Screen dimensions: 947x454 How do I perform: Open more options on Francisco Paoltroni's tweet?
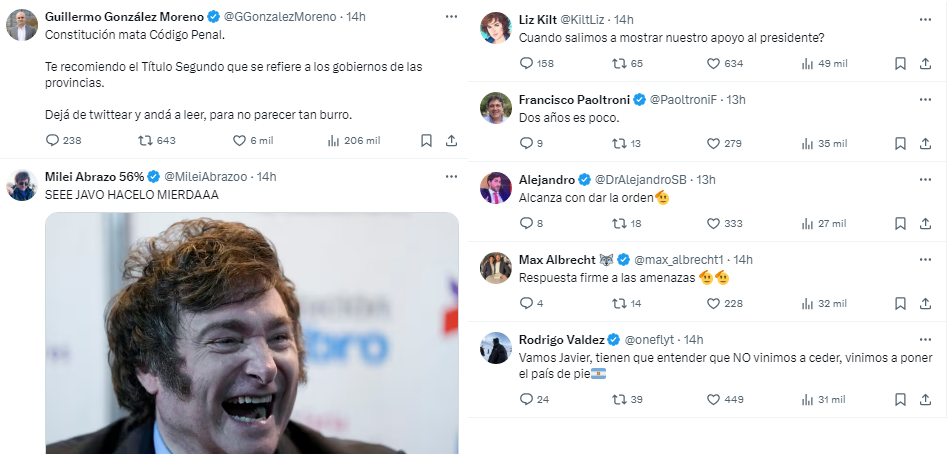point(925,99)
